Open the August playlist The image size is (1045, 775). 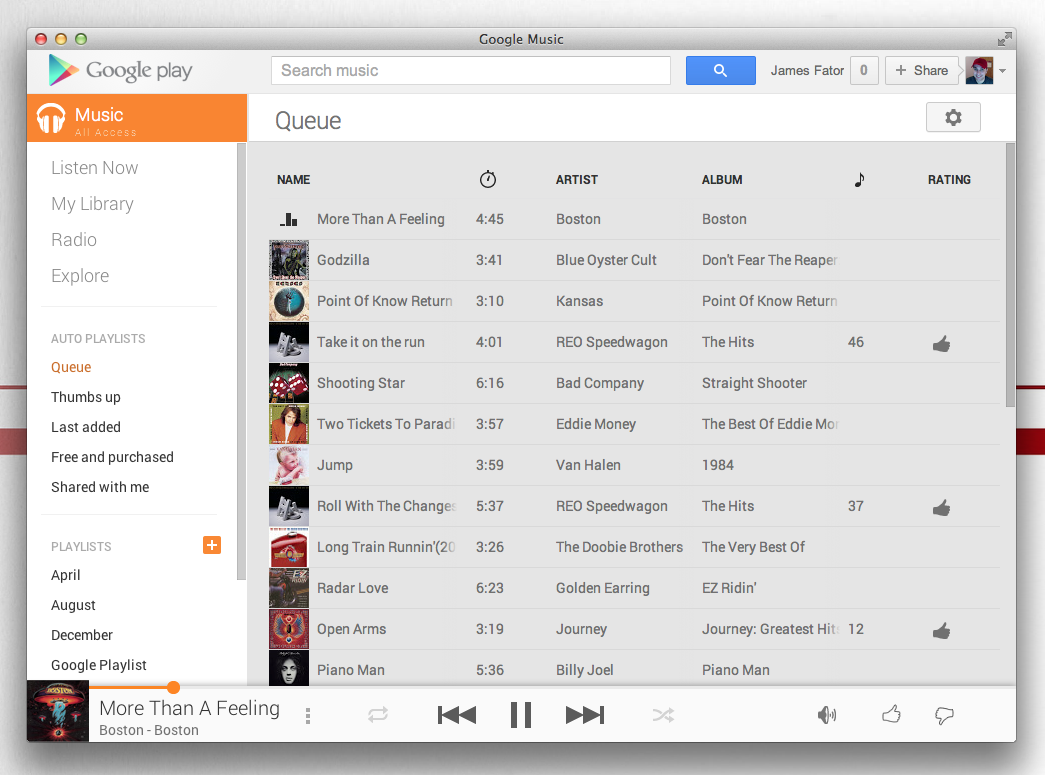point(73,605)
